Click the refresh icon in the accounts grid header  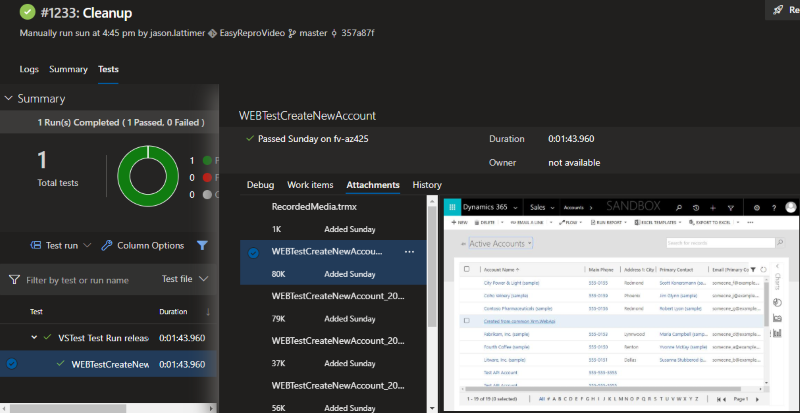pos(763,270)
